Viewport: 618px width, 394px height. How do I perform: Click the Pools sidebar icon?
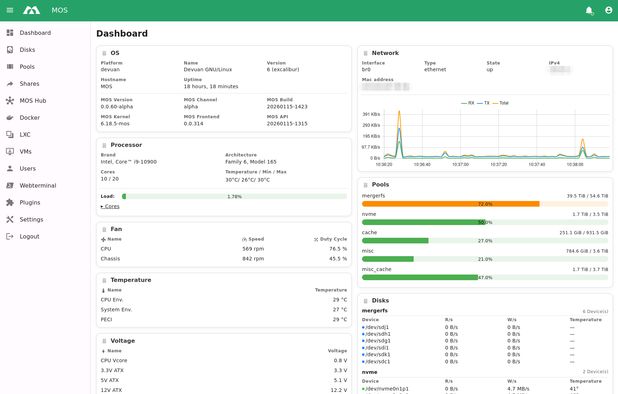point(10,67)
